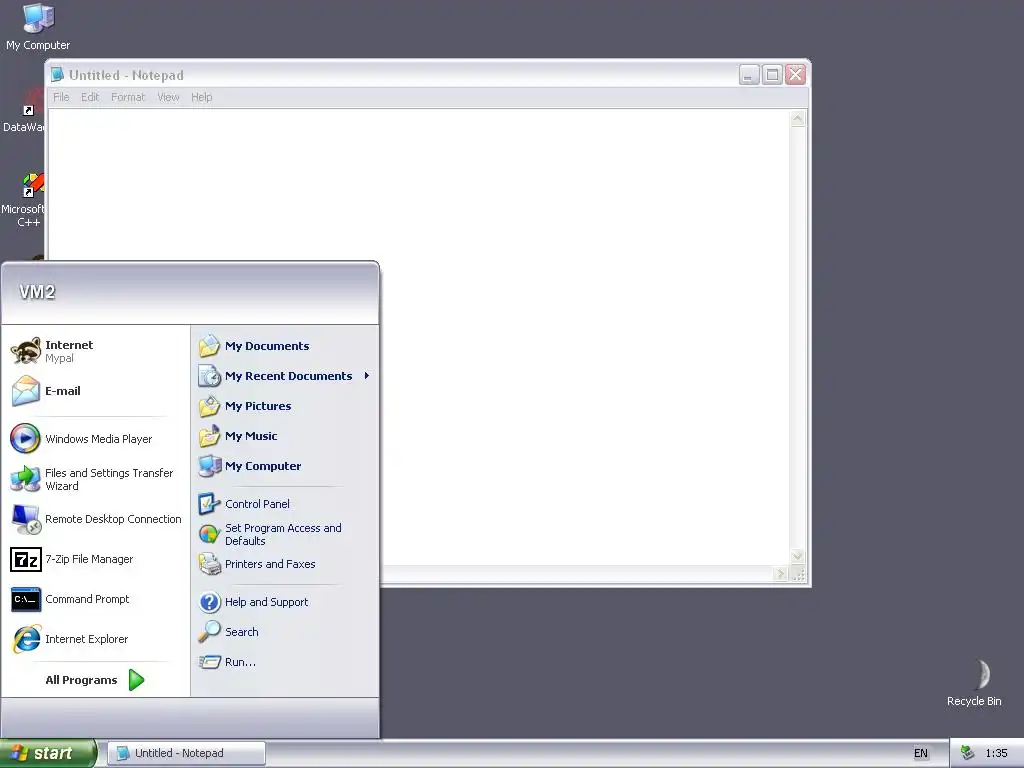
Task: Close the Notepad window
Action: tap(795, 75)
